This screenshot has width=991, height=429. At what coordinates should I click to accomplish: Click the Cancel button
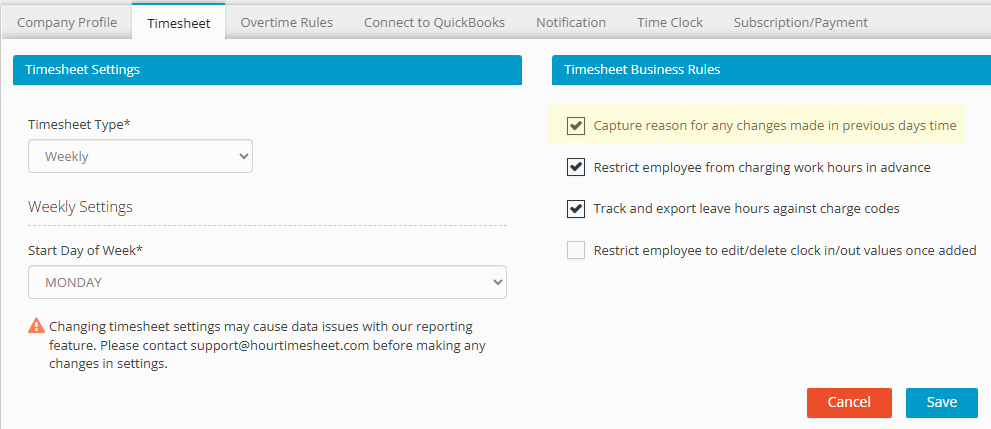[x=849, y=402]
